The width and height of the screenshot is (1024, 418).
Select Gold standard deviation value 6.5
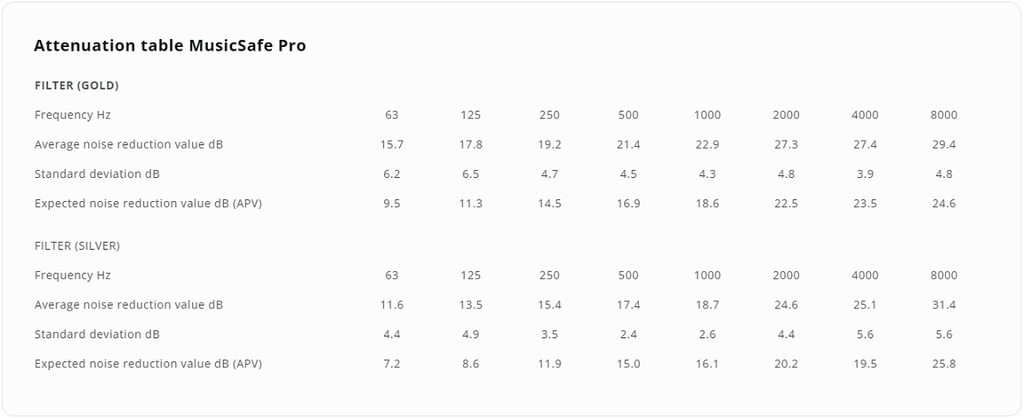[471, 174]
